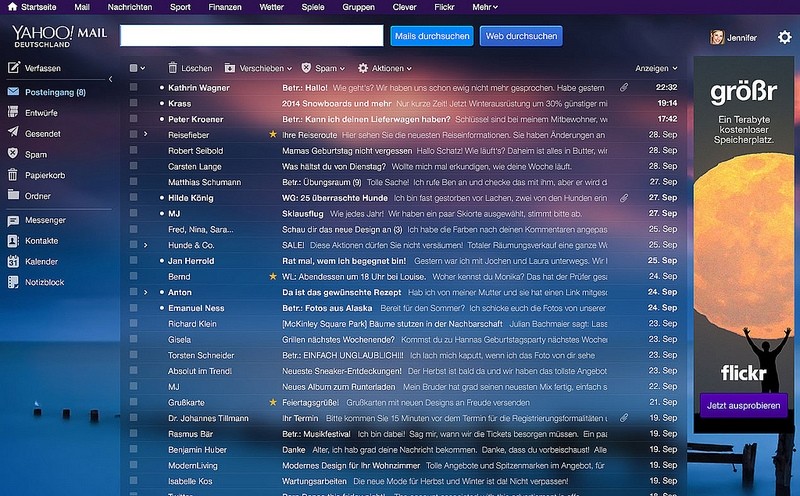Screen dimensions: 800x496
Task: Tick the select-all checkbox in the toolbar
Action: [x=133, y=68]
